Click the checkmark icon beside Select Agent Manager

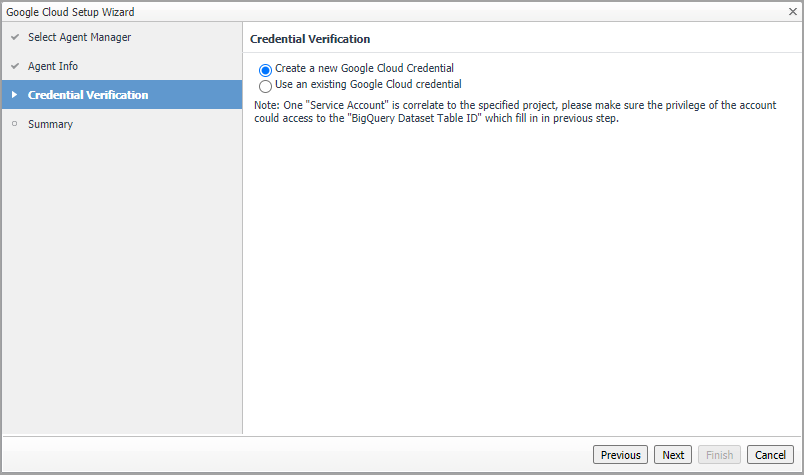tap(14, 37)
